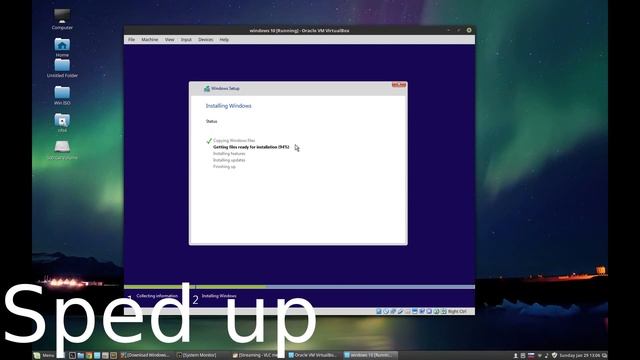Open the Menu button on the taskbar
The image size is (640, 360).
[44, 356]
